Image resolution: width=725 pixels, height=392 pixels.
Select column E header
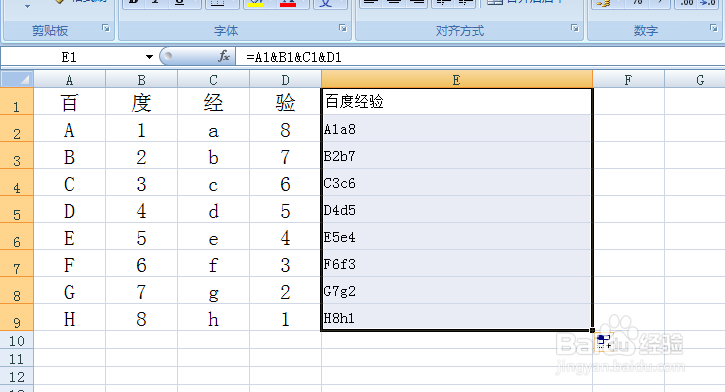[457, 80]
